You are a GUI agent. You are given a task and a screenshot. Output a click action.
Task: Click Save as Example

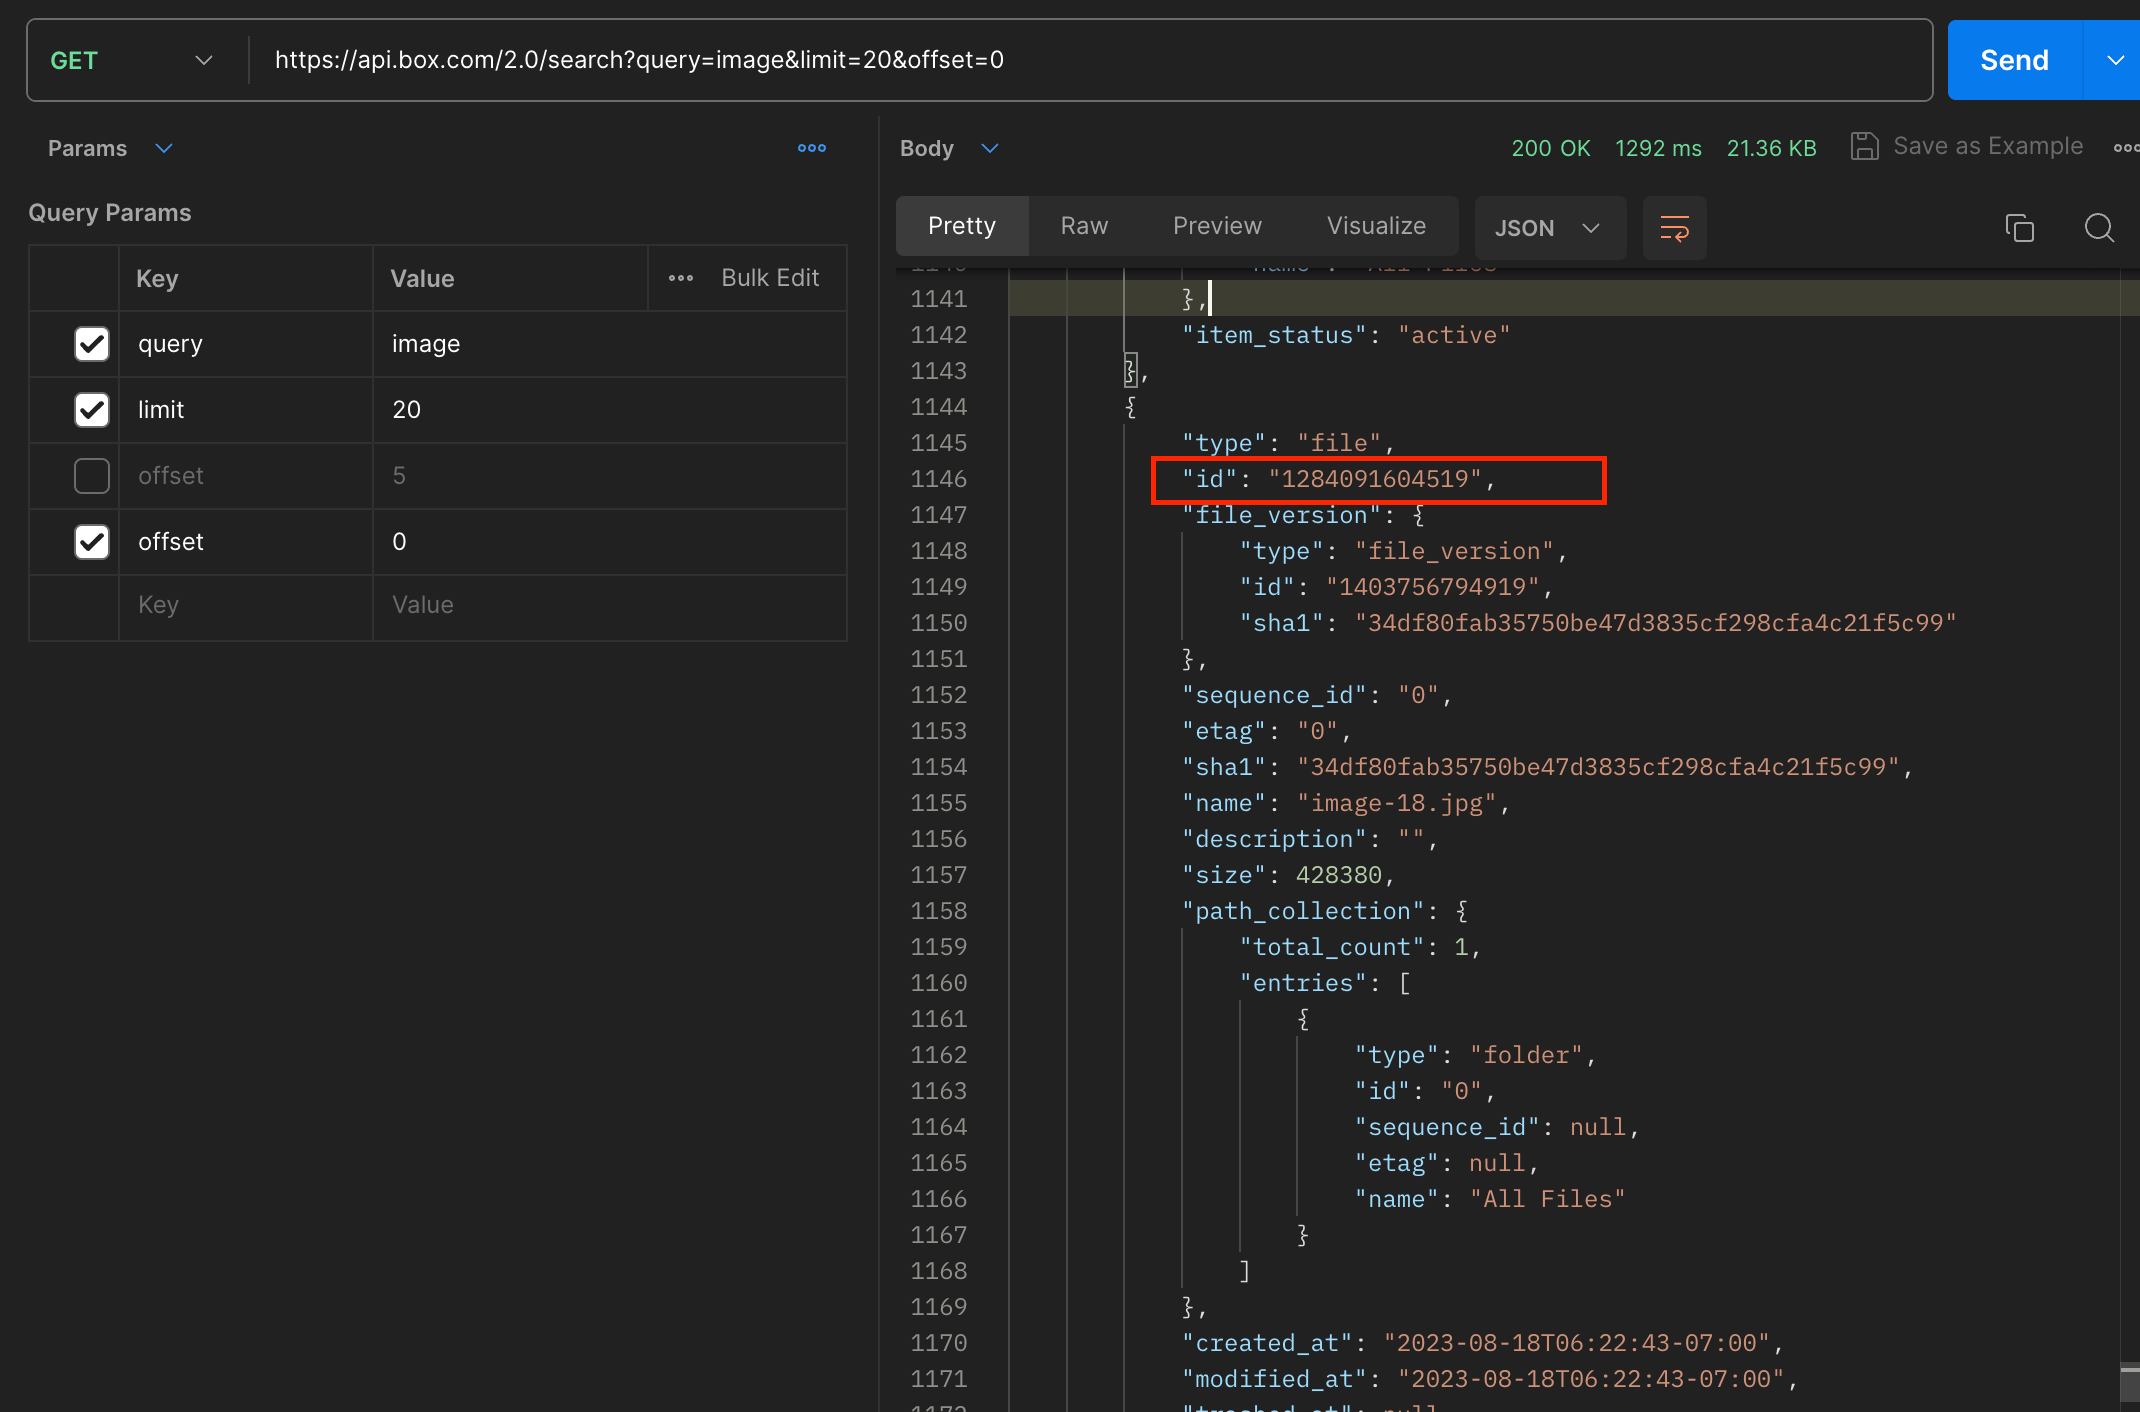[x=1967, y=146]
